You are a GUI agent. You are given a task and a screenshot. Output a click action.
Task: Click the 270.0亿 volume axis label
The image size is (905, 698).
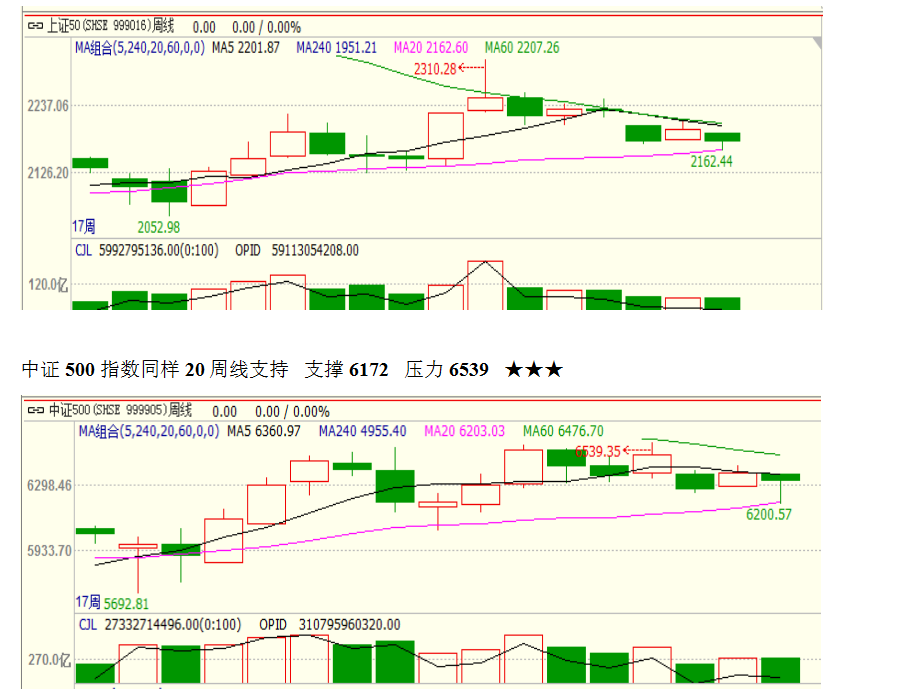[x=50, y=659]
